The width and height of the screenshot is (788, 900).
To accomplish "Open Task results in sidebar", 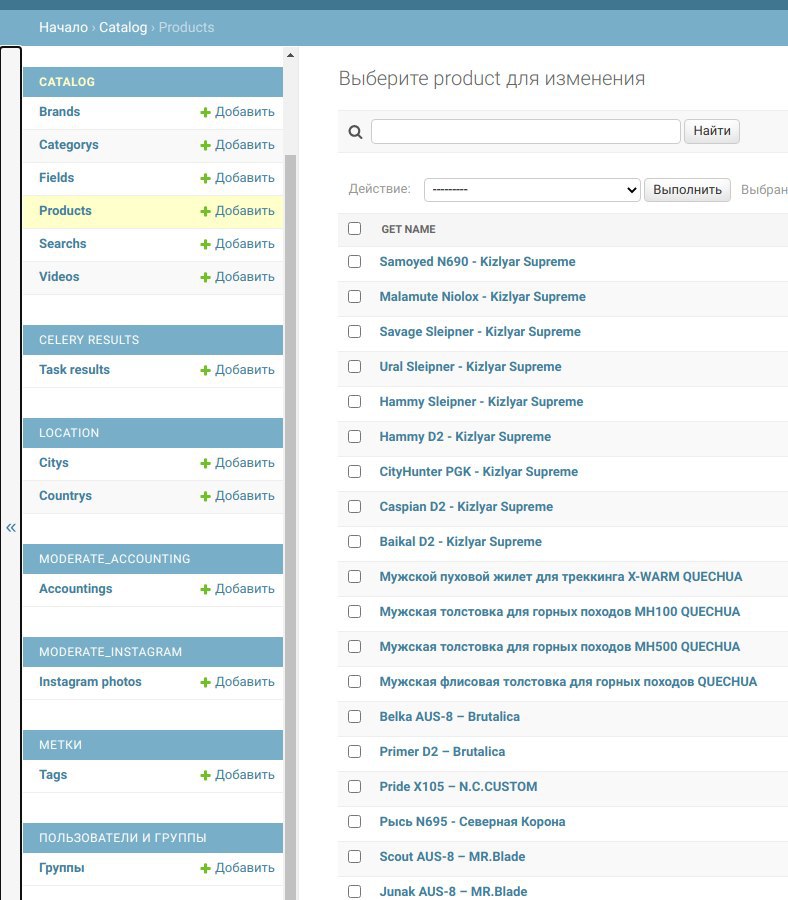I will point(74,370).
